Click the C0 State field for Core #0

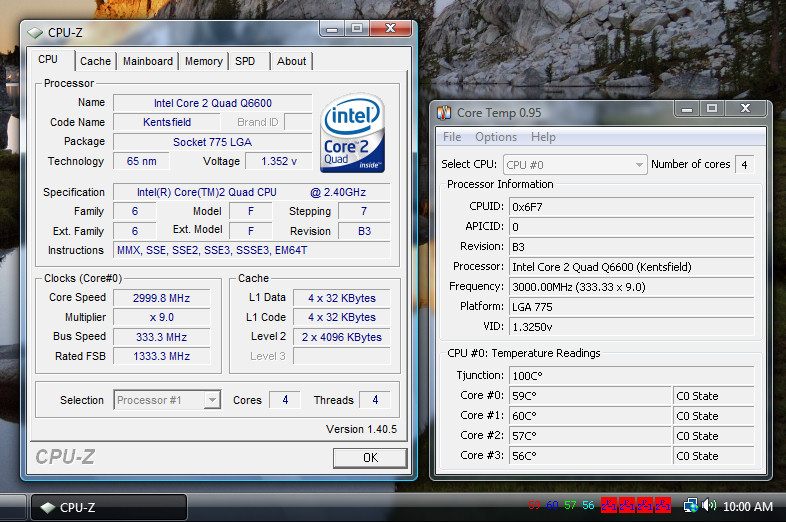pyautogui.click(x=714, y=396)
